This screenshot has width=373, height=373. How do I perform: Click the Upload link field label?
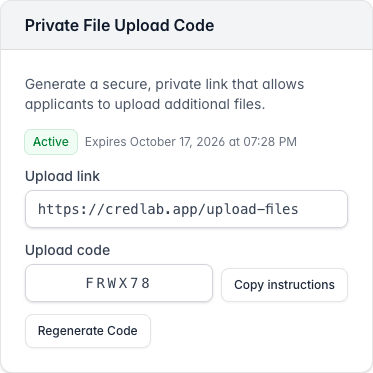pos(62,176)
